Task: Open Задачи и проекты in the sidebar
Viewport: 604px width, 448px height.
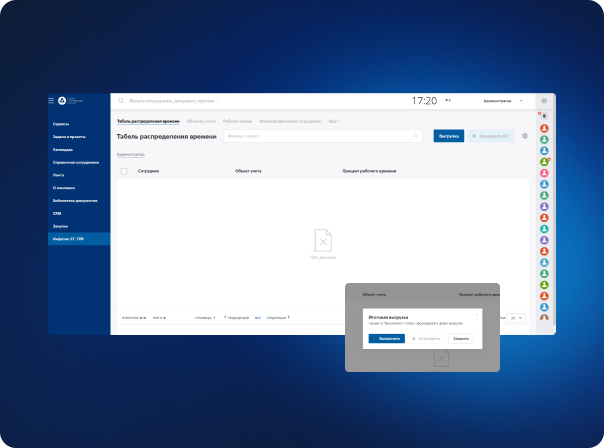Action: tap(69, 136)
